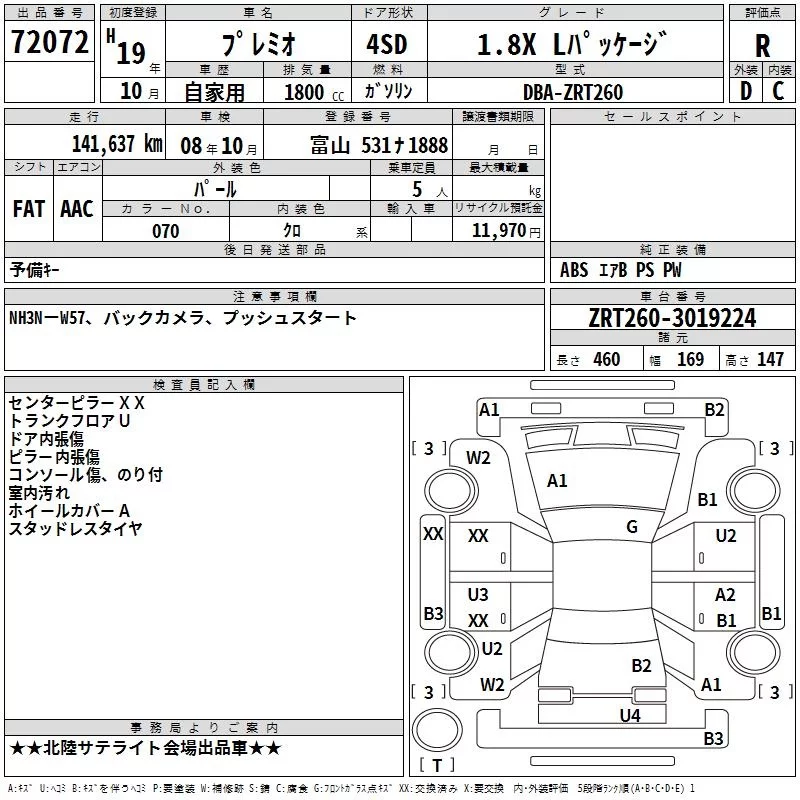Click the U4 mark on the trunk
The image size is (800, 800).
point(630,716)
